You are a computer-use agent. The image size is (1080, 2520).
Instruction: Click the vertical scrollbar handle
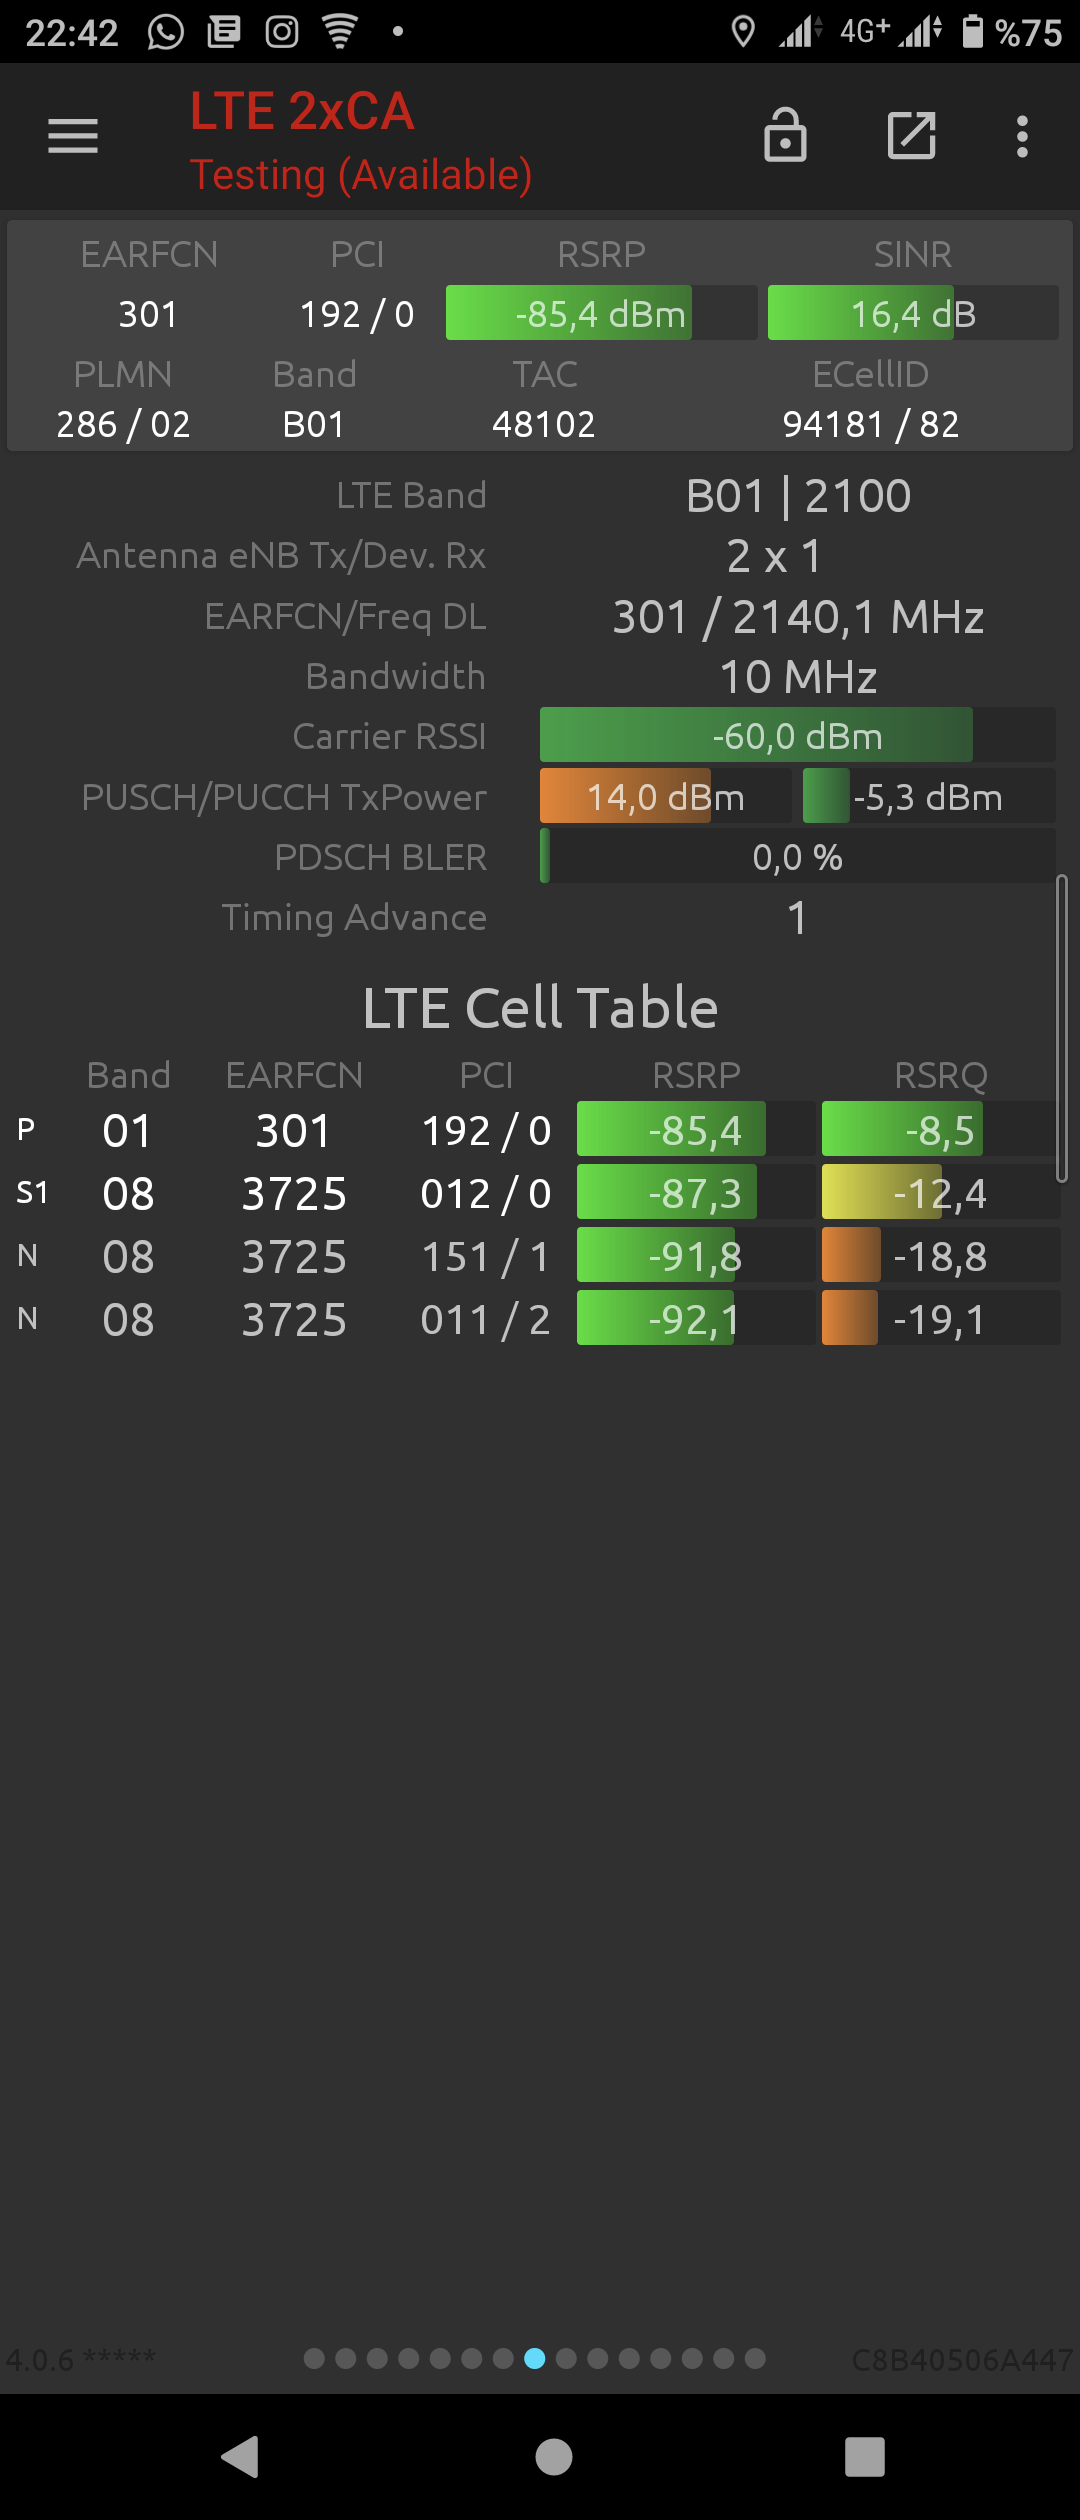(x=1062, y=1029)
